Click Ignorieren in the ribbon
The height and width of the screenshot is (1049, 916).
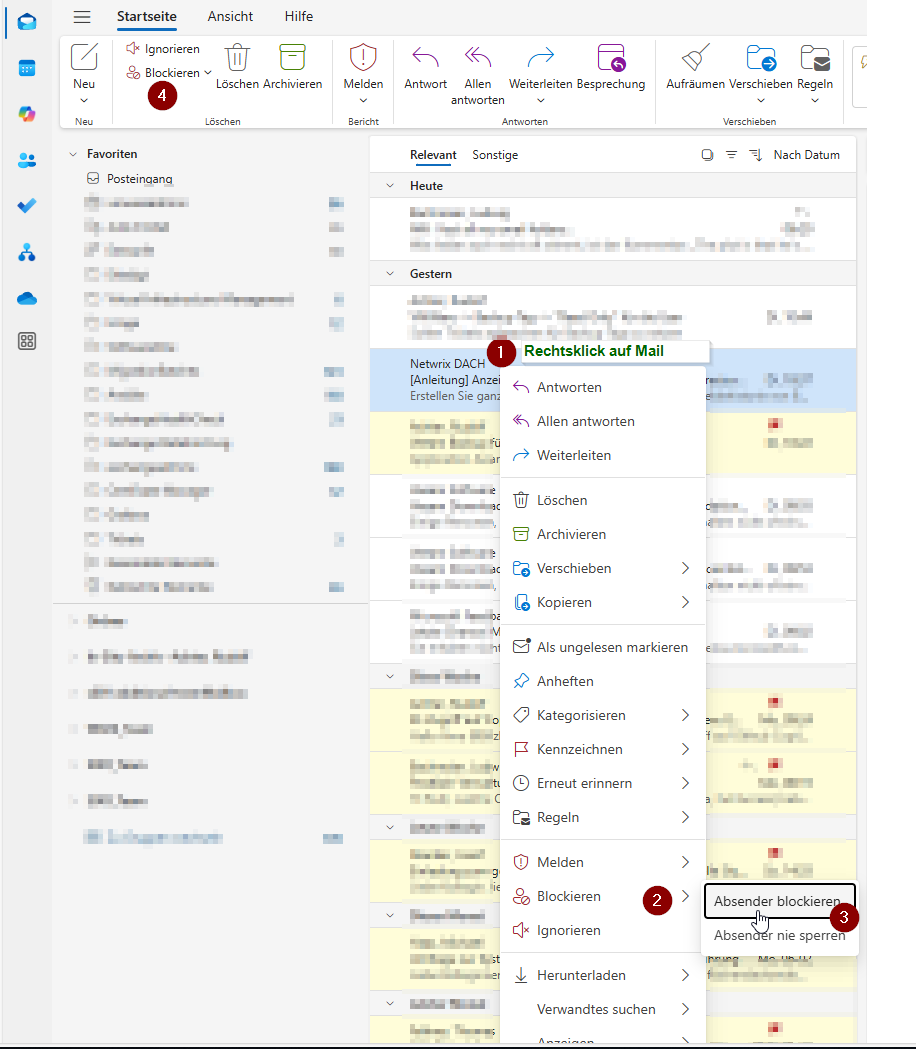(163, 49)
